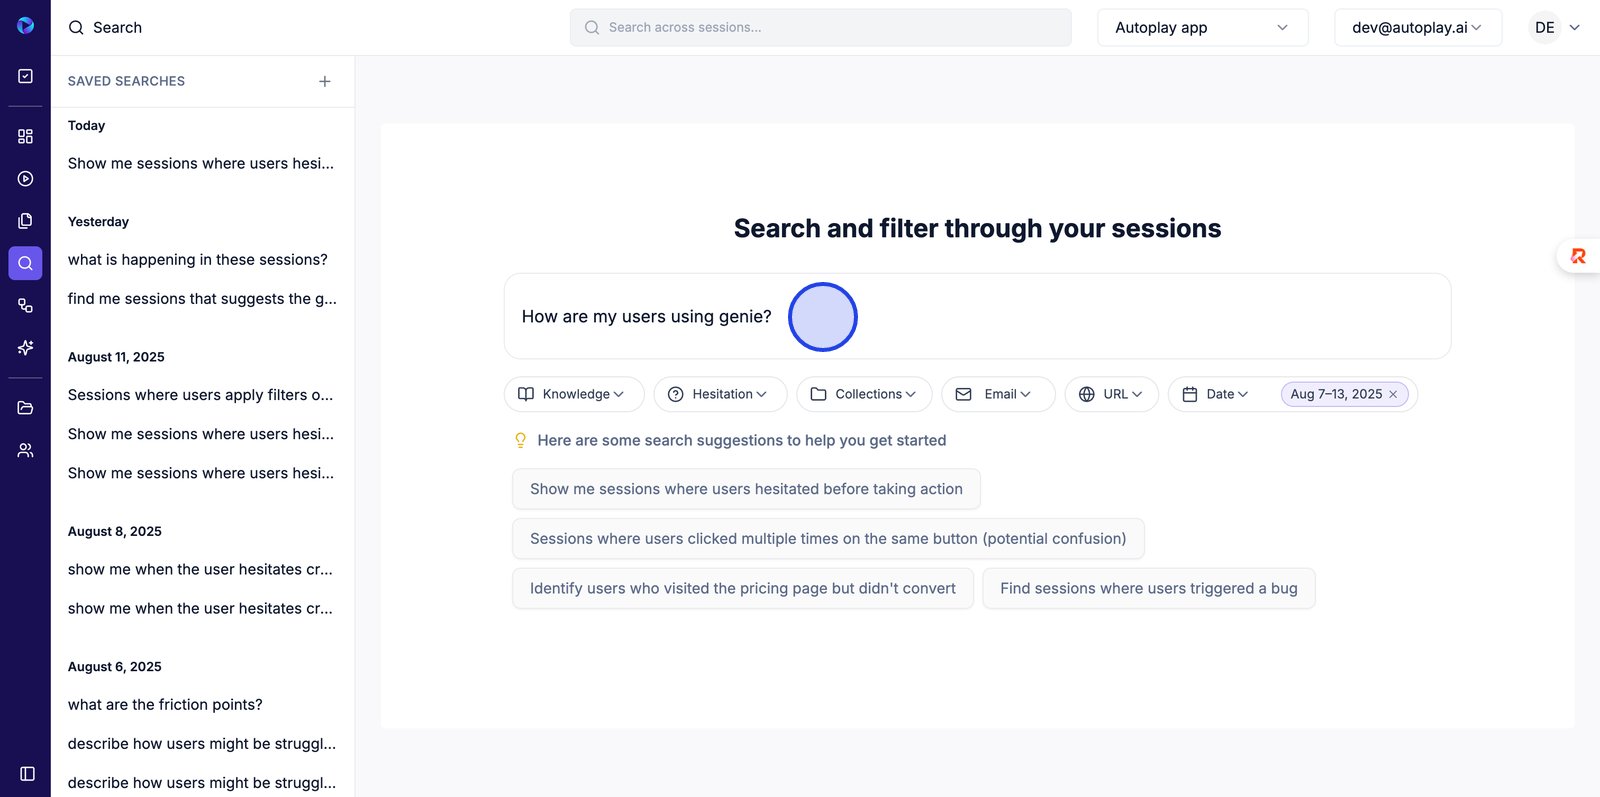This screenshot has height=797, width=1600.
Task: Open the users icon in sidebar
Action: pos(26,451)
